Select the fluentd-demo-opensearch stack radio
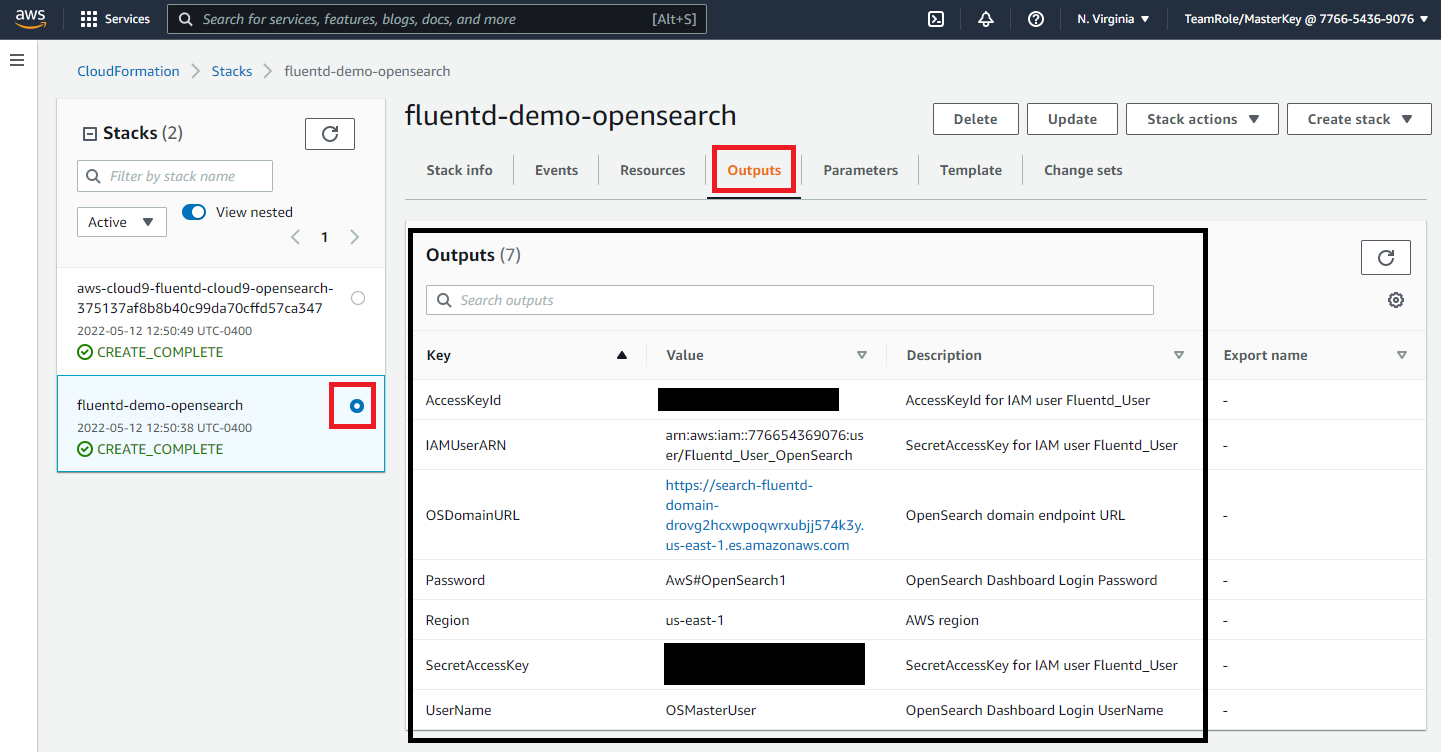The width and height of the screenshot is (1441, 752). [x=357, y=406]
